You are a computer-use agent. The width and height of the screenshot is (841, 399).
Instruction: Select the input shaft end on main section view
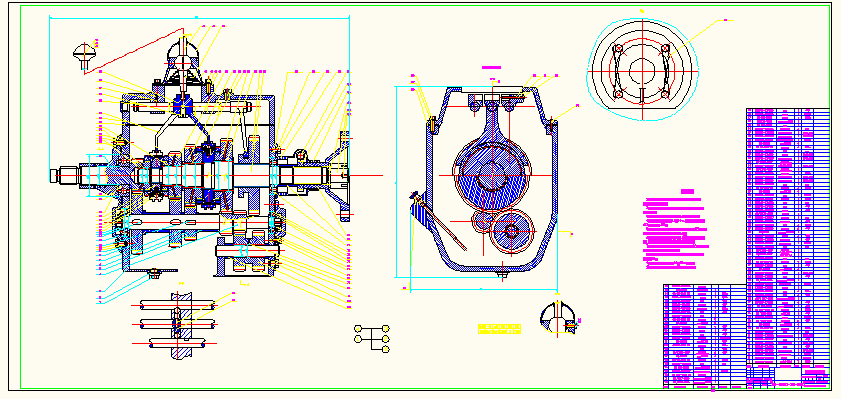(65, 175)
